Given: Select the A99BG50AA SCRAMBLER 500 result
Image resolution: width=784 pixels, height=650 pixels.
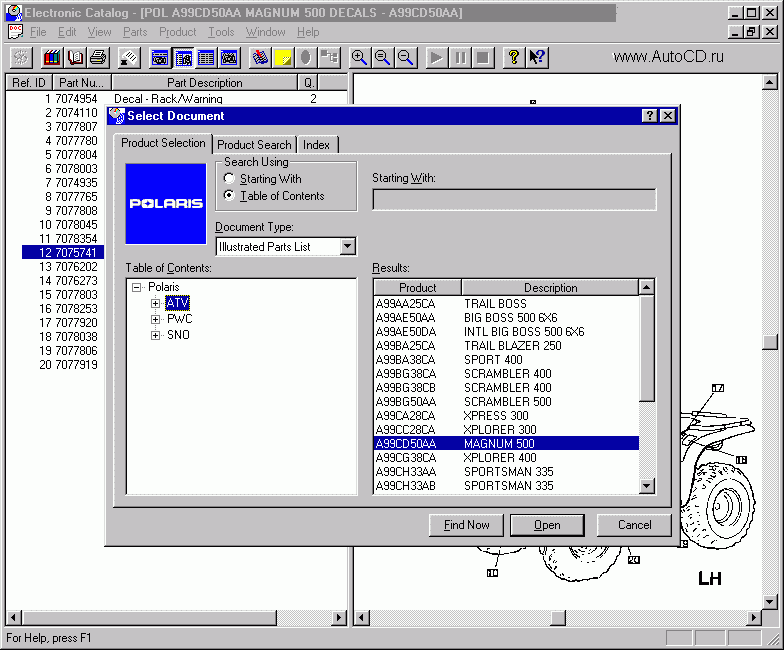Looking at the screenshot, I should click(506, 402).
